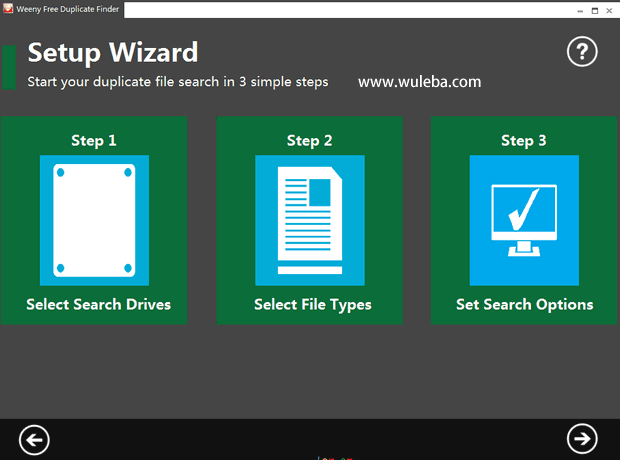Screen dimensions: 620x460
Task: Select the Step 2 heading
Action: tap(309, 140)
